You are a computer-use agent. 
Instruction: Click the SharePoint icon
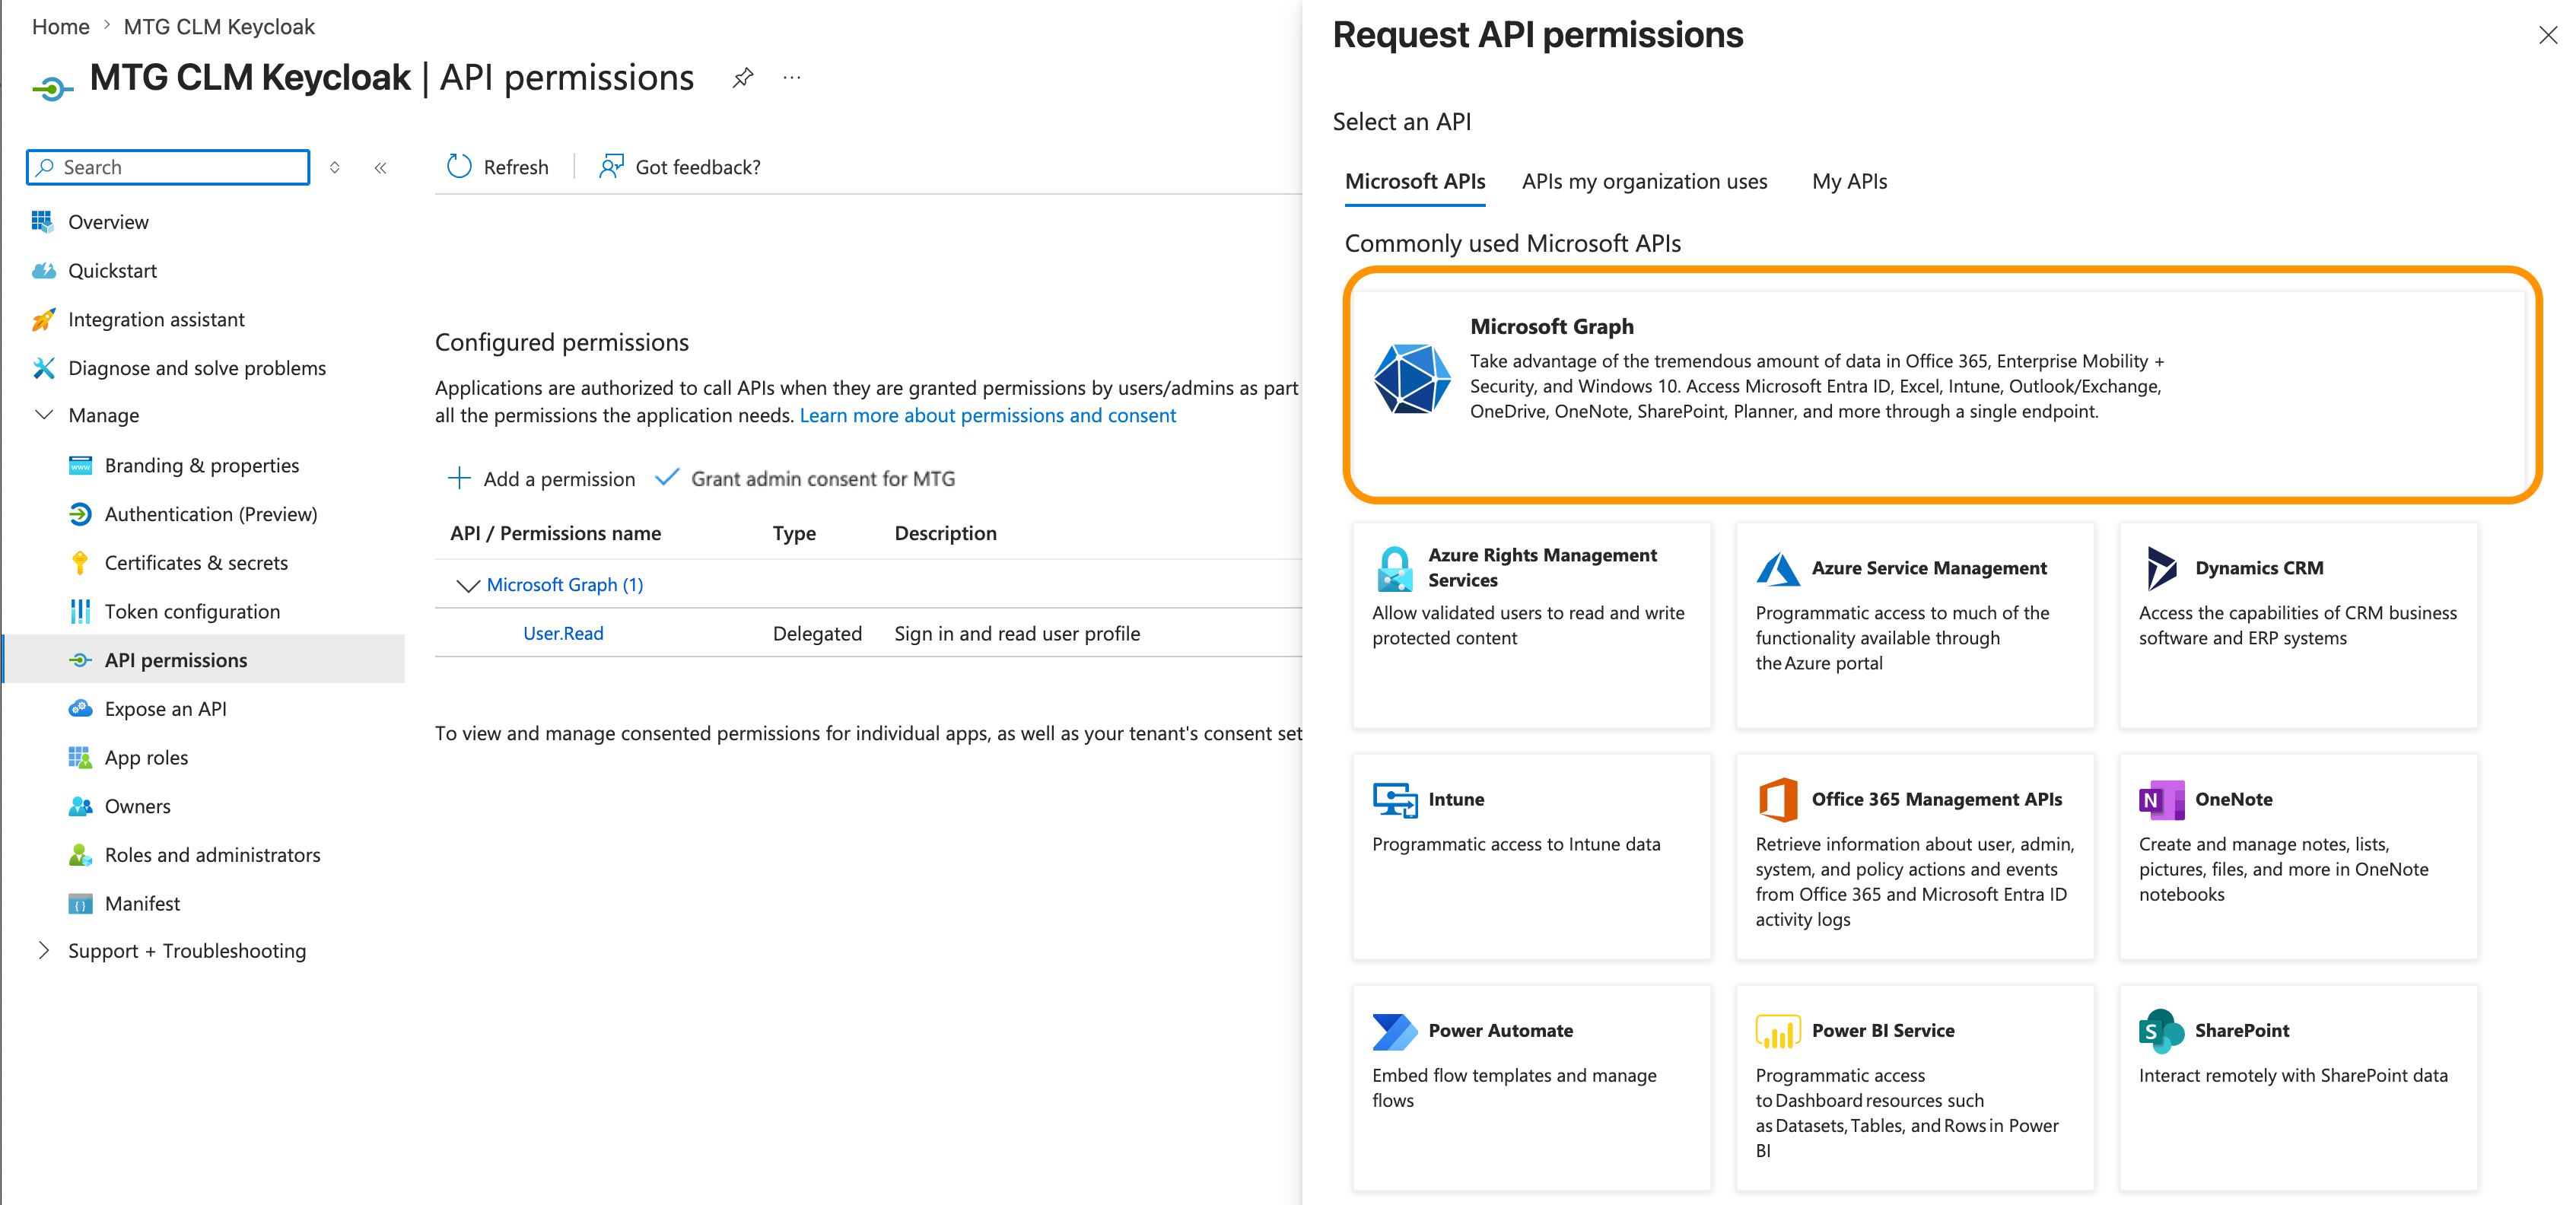coord(2161,1031)
